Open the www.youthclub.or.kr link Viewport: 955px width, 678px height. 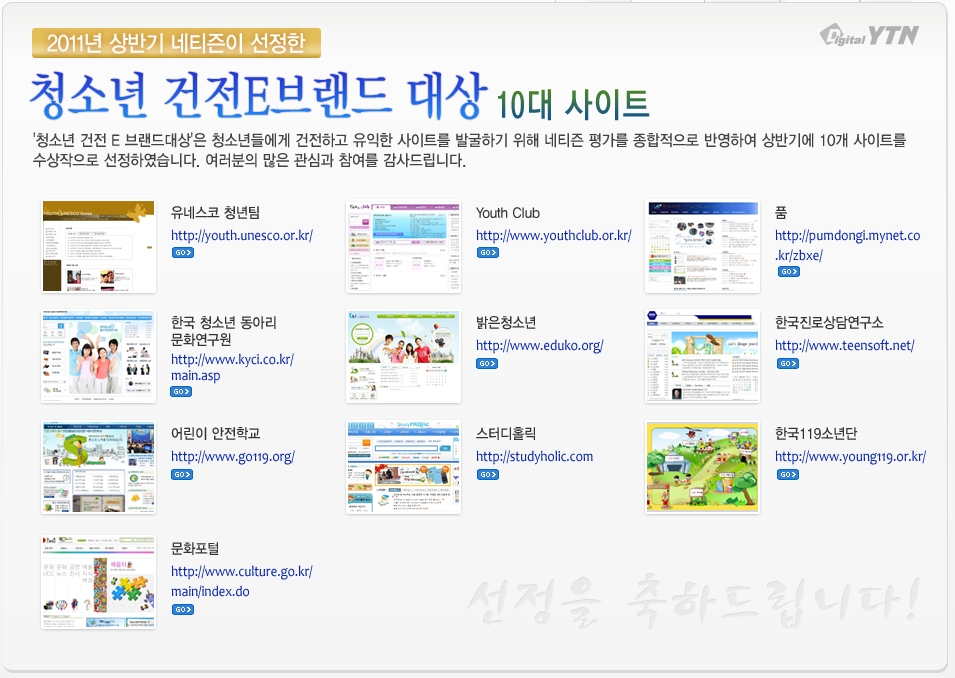click(554, 235)
